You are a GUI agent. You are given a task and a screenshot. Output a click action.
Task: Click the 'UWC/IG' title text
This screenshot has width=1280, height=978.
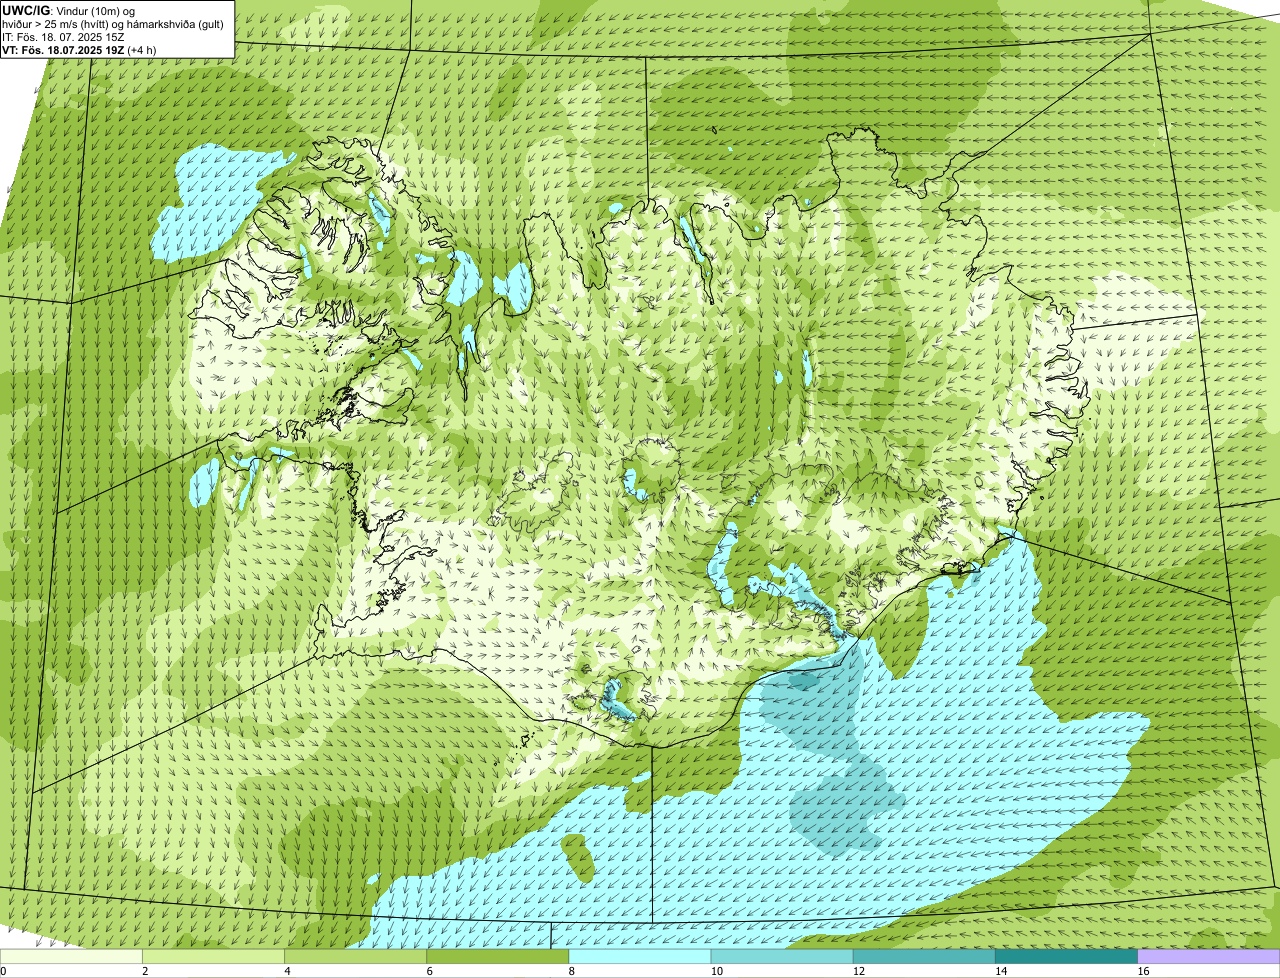(24, 10)
